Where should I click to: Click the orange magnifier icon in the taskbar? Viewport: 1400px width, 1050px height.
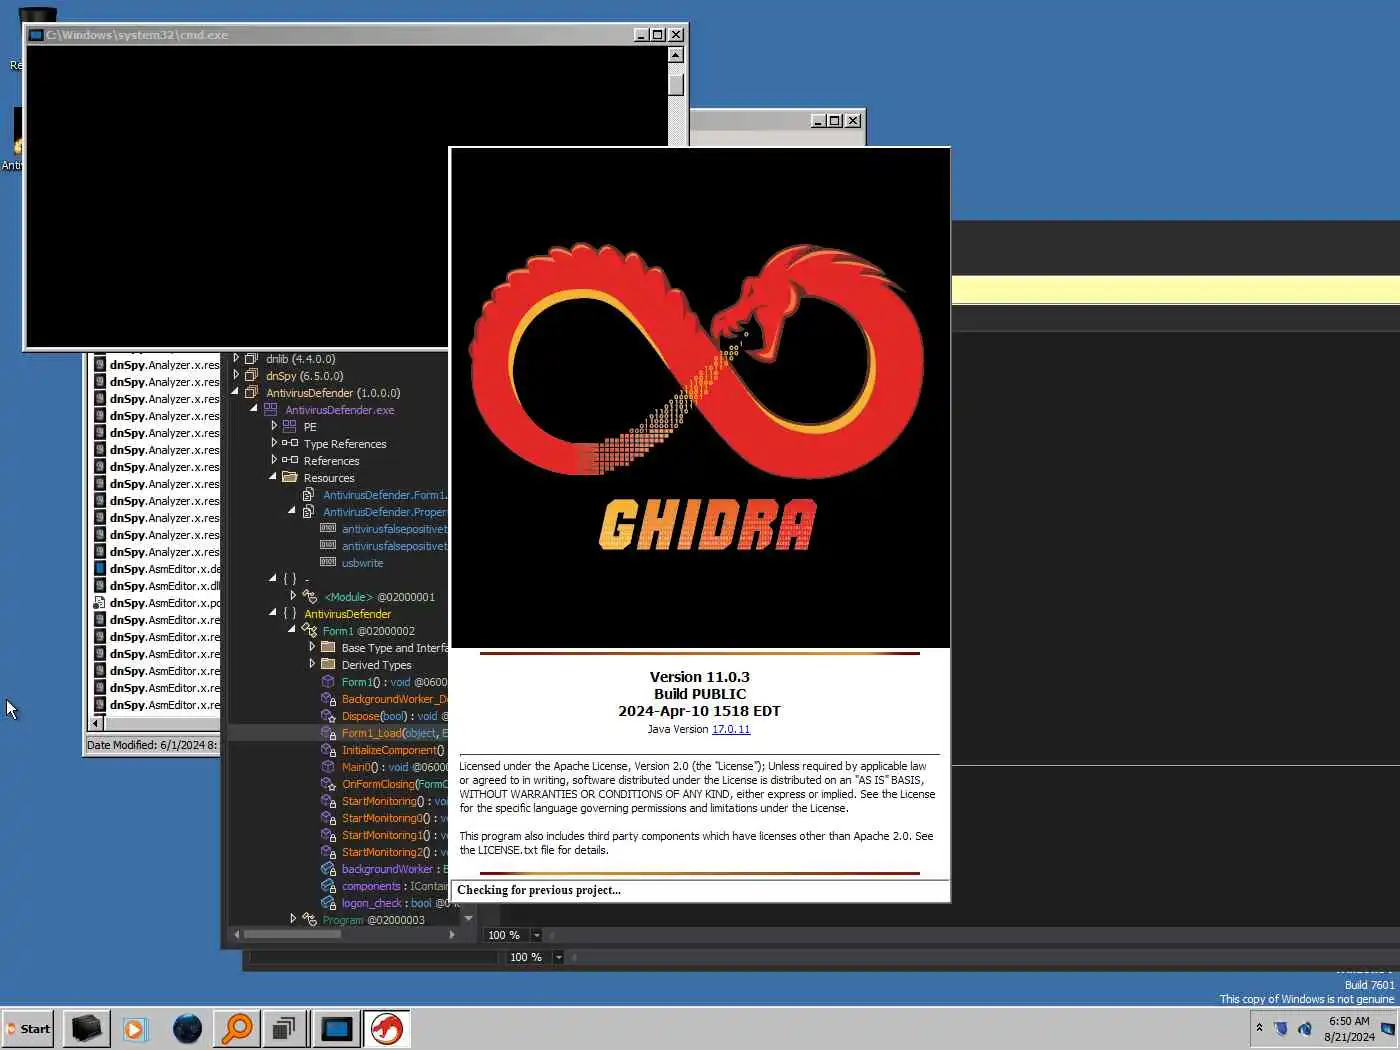click(237, 1028)
